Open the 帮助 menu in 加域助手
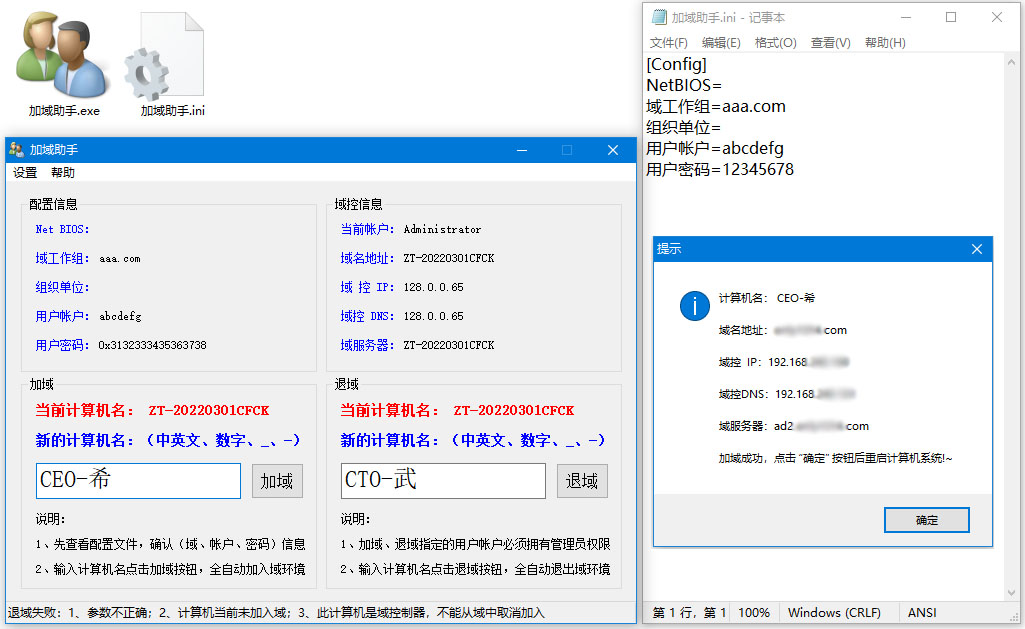This screenshot has height=629, width=1025. pos(63,172)
